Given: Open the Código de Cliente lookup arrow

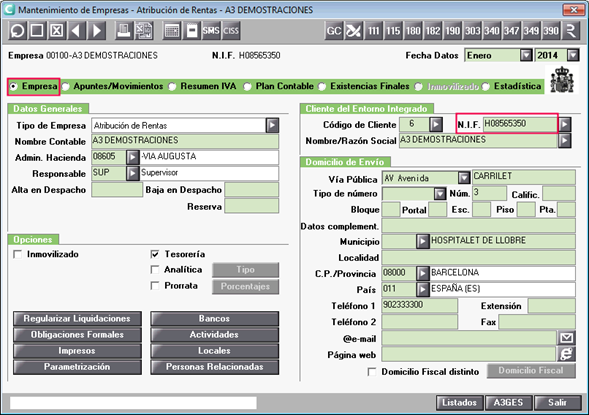Looking at the screenshot, I should pos(436,124).
